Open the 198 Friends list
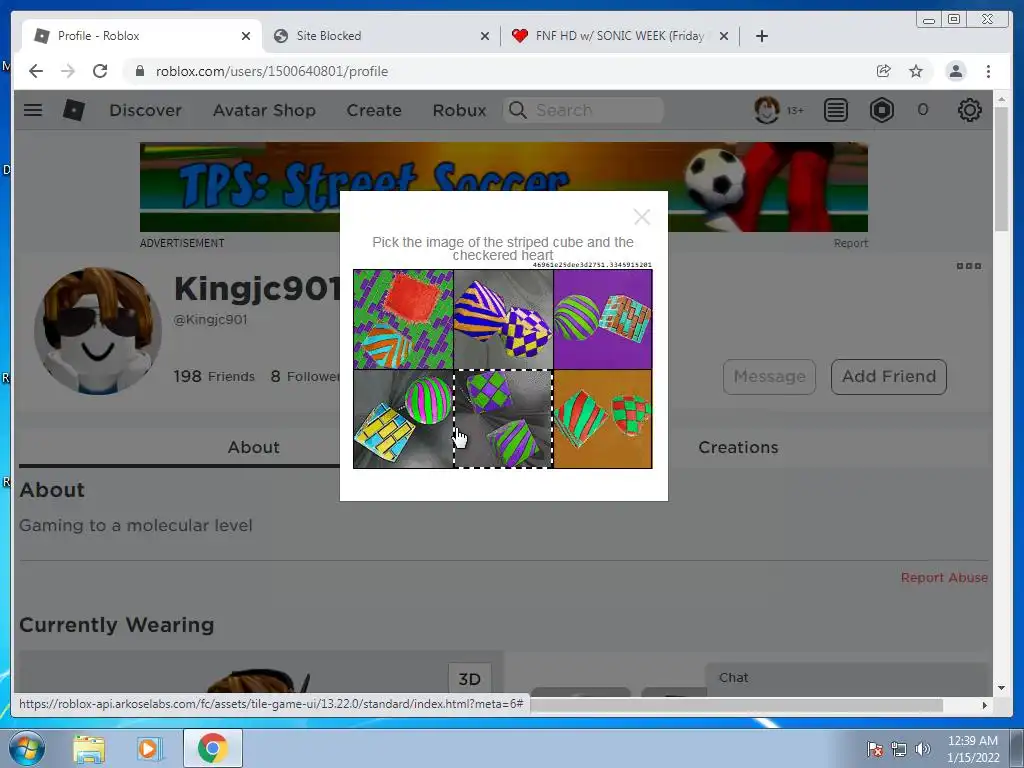The height and width of the screenshot is (768, 1024). [x=214, y=376]
